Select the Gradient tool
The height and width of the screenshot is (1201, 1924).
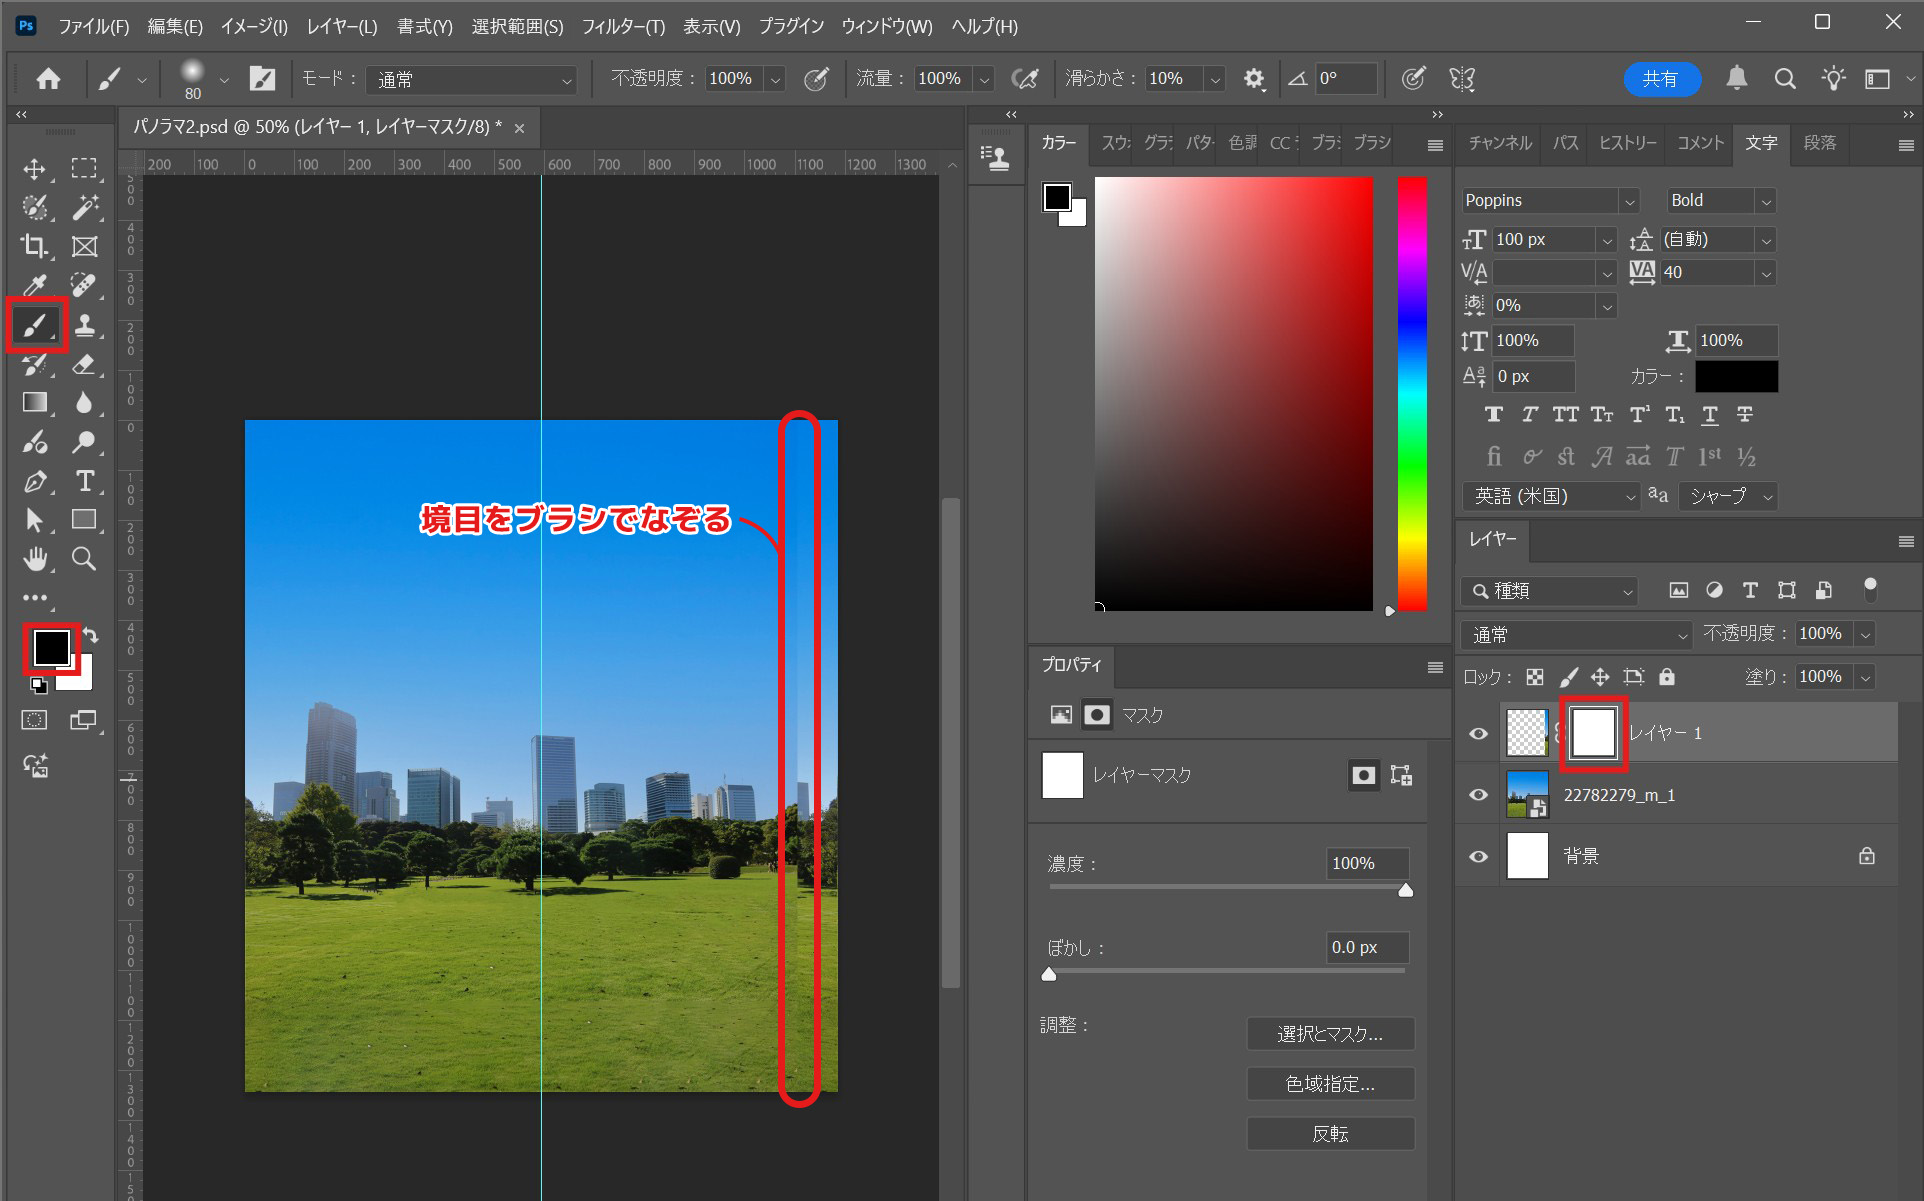pos(34,403)
